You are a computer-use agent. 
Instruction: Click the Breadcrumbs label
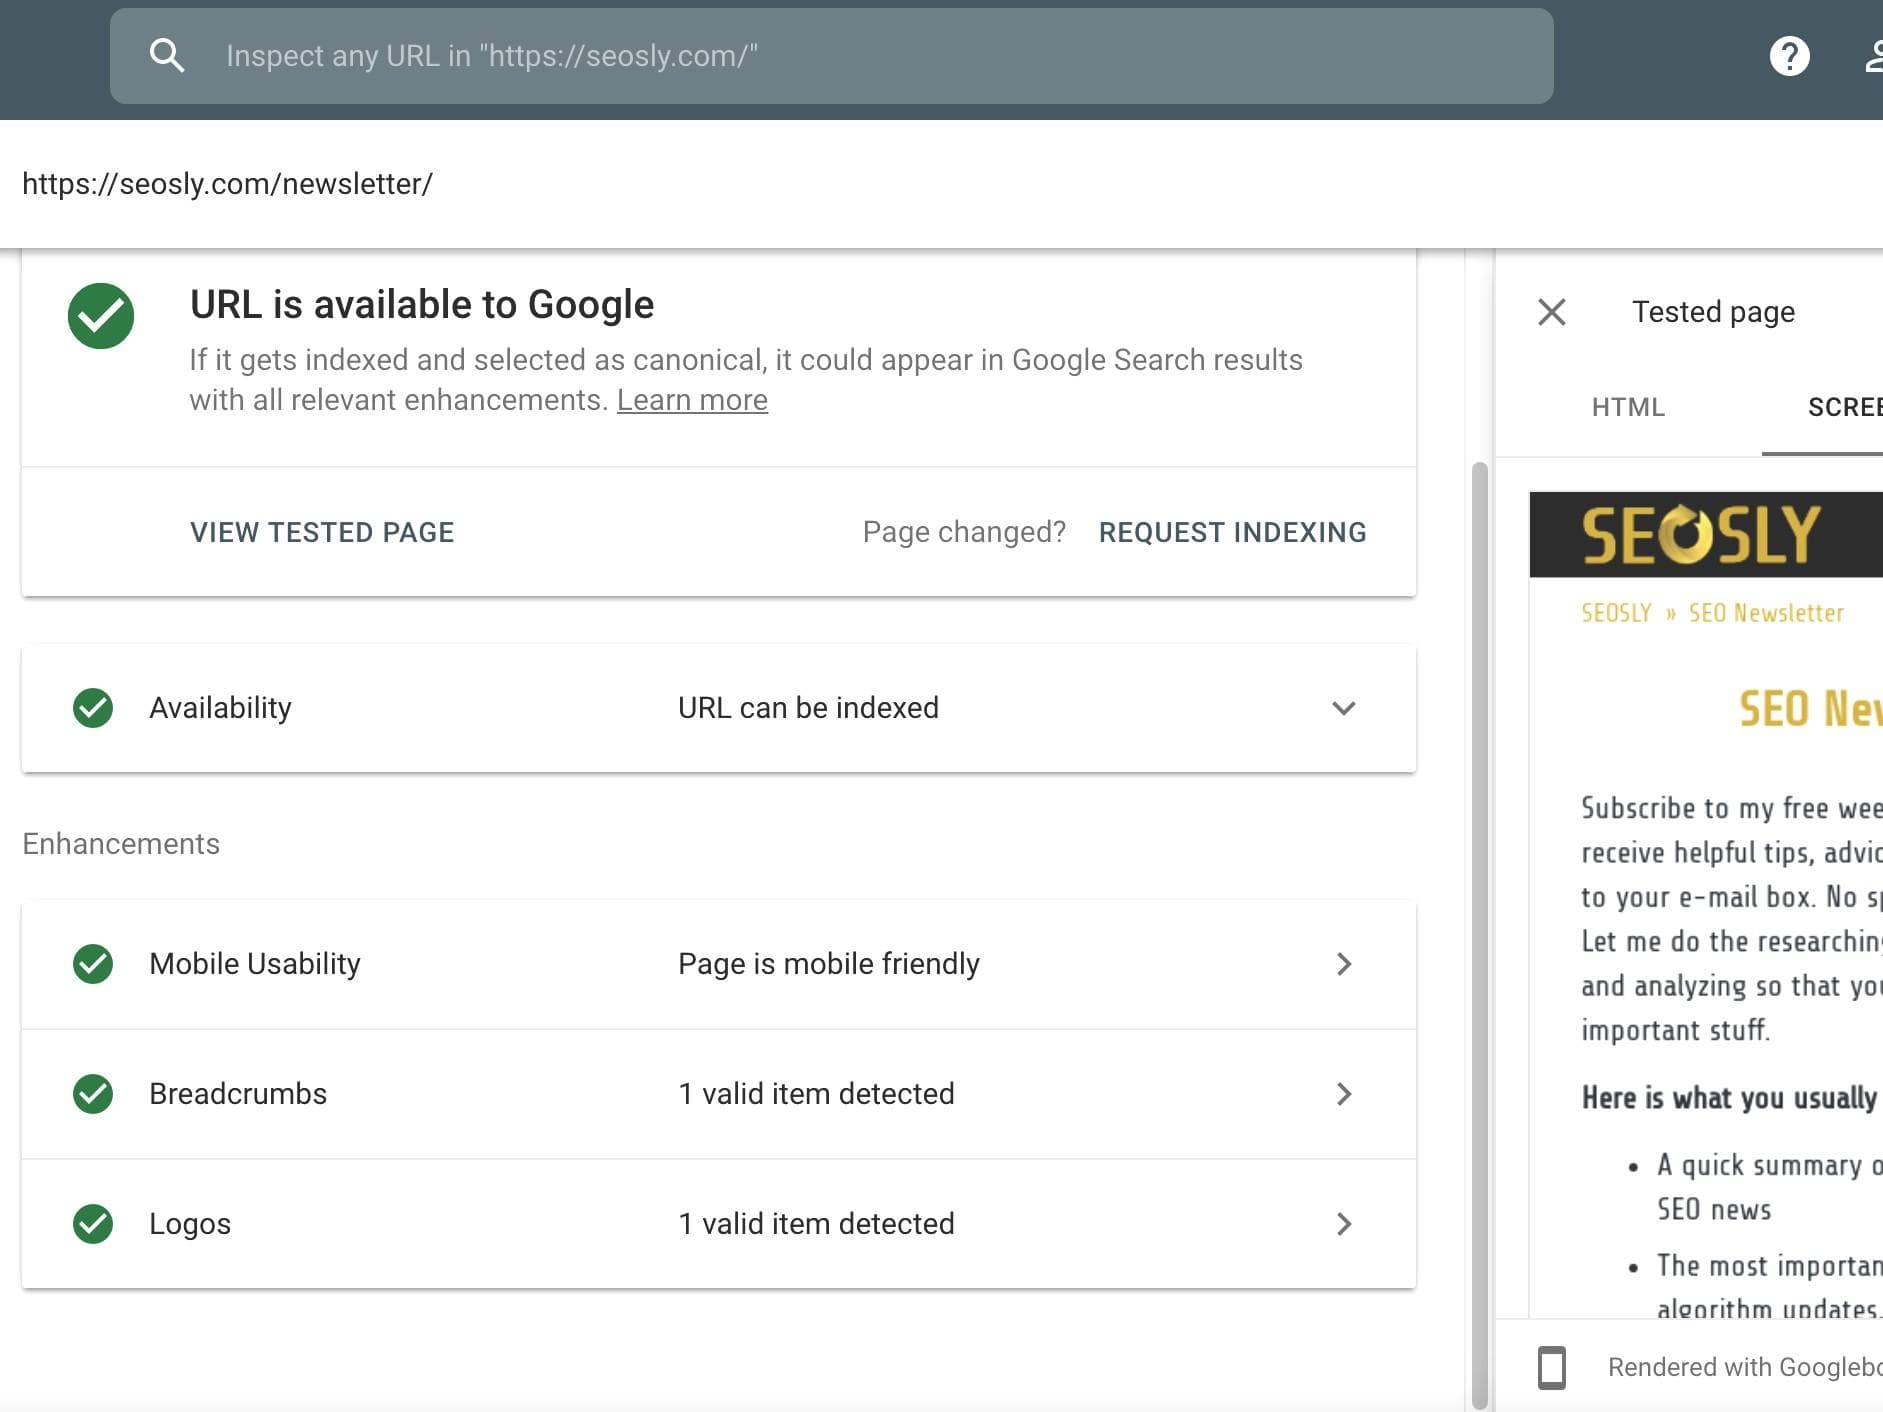click(x=238, y=1094)
